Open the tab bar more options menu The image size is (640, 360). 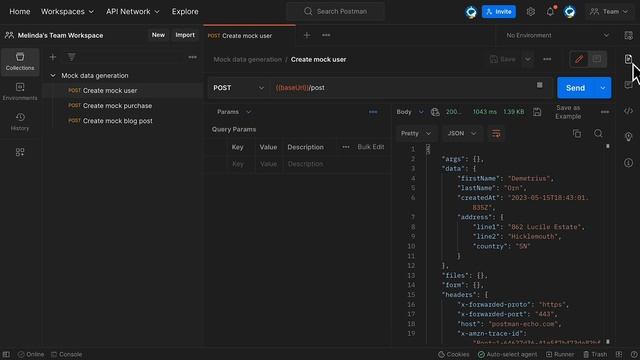point(326,36)
